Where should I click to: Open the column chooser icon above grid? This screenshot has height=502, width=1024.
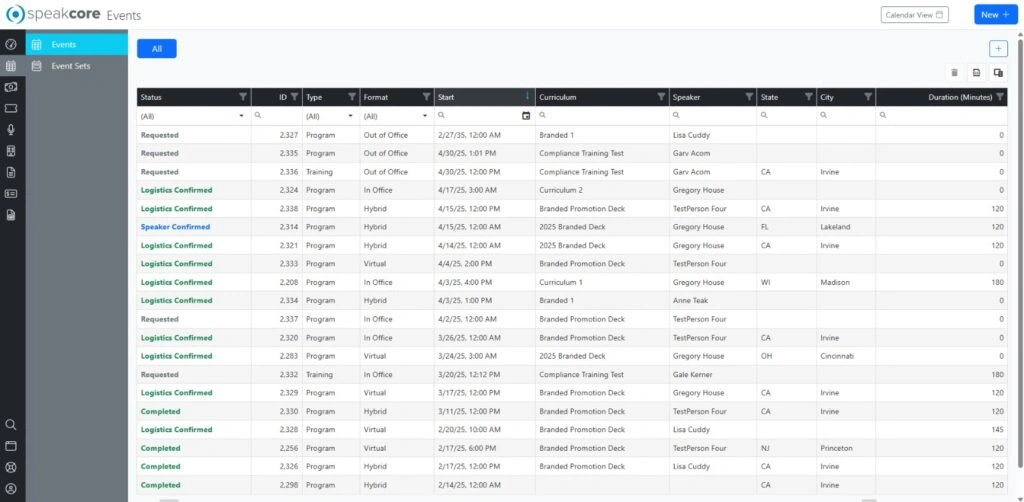point(997,73)
